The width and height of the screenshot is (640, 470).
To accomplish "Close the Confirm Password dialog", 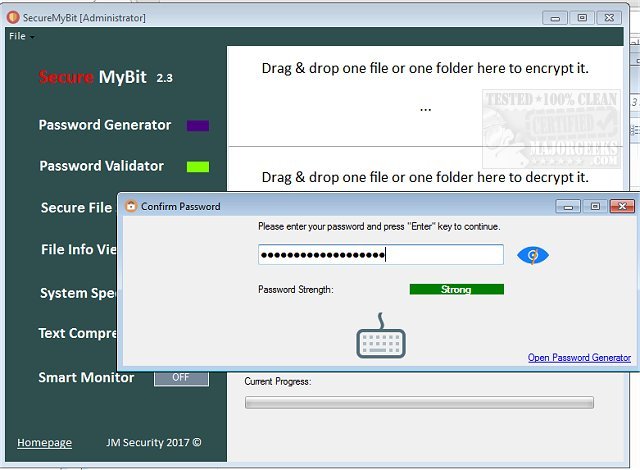I will [x=622, y=206].
